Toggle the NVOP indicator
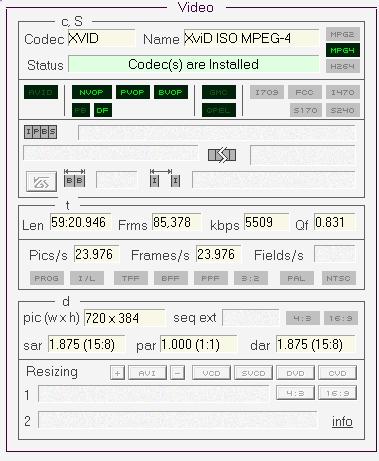 pos(92,92)
